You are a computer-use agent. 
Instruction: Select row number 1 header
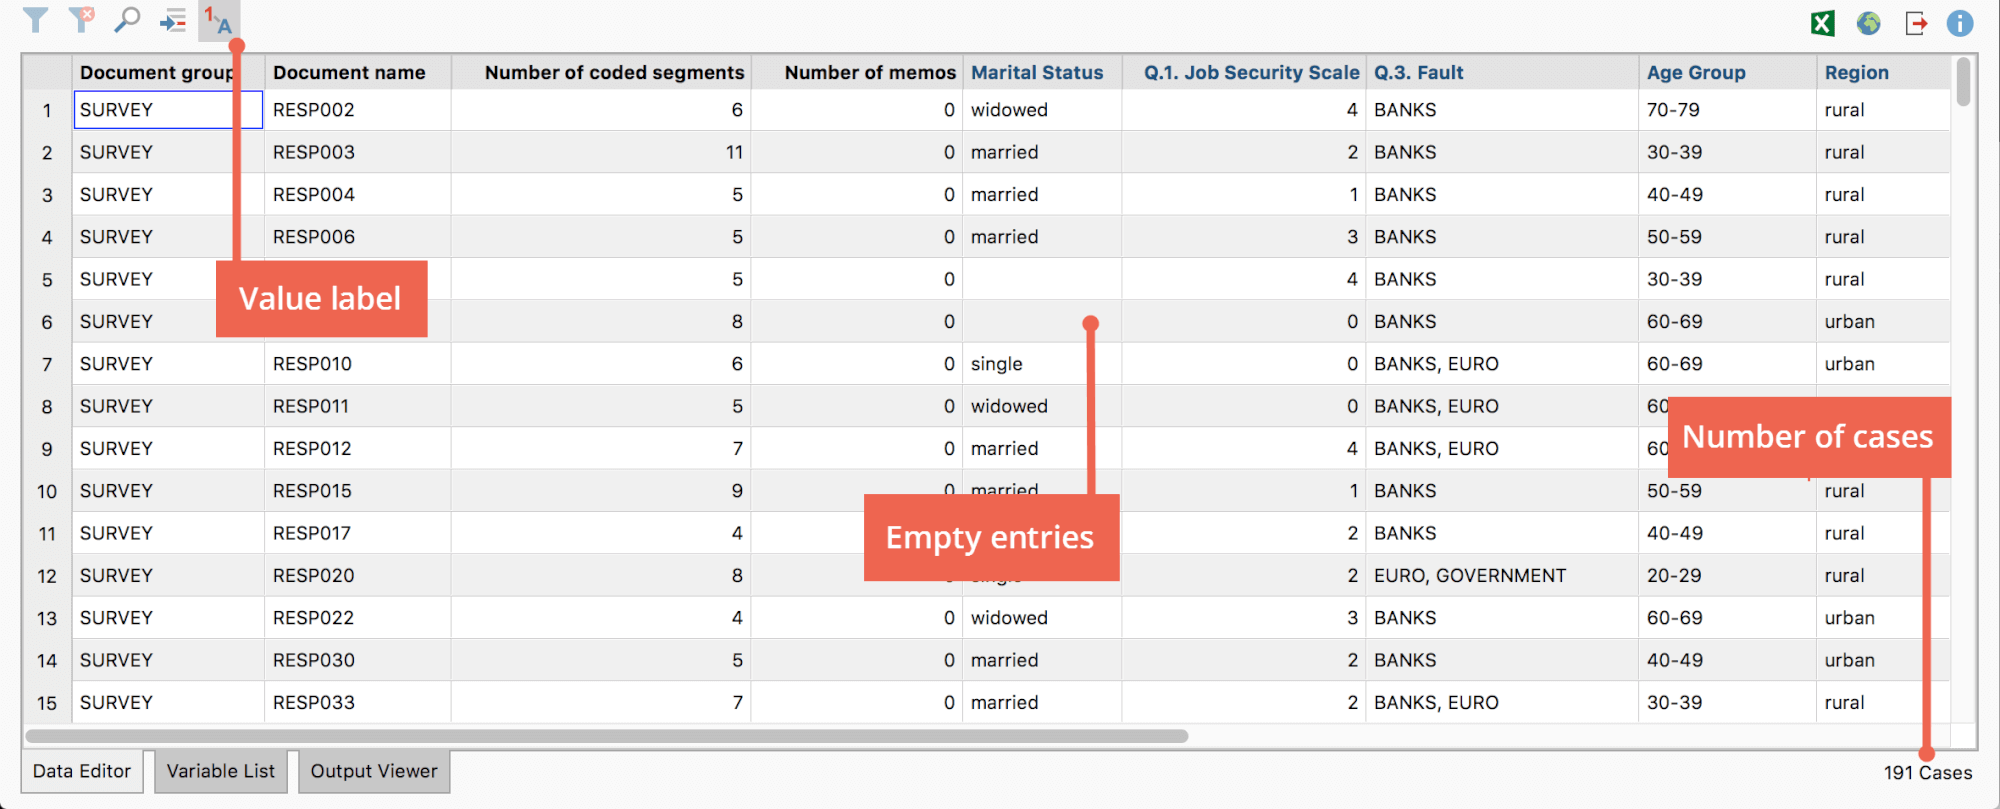click(47, 110)
